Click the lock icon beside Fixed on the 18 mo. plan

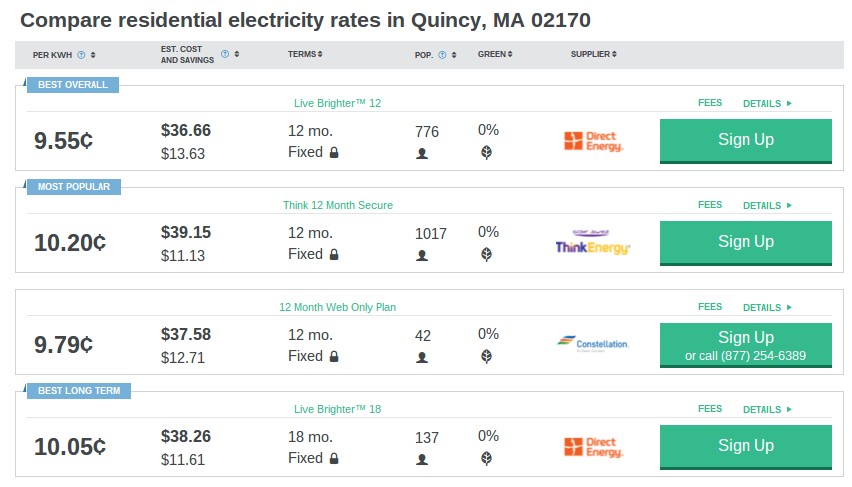[334, 458]
